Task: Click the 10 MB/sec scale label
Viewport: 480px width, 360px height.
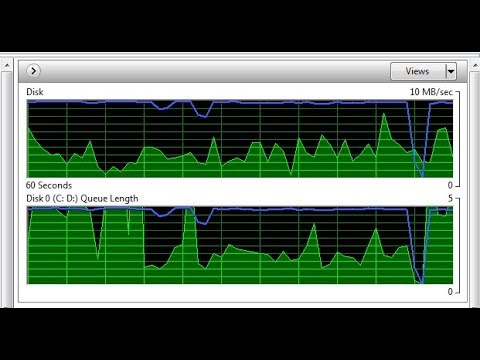Action: coord(431,92)
